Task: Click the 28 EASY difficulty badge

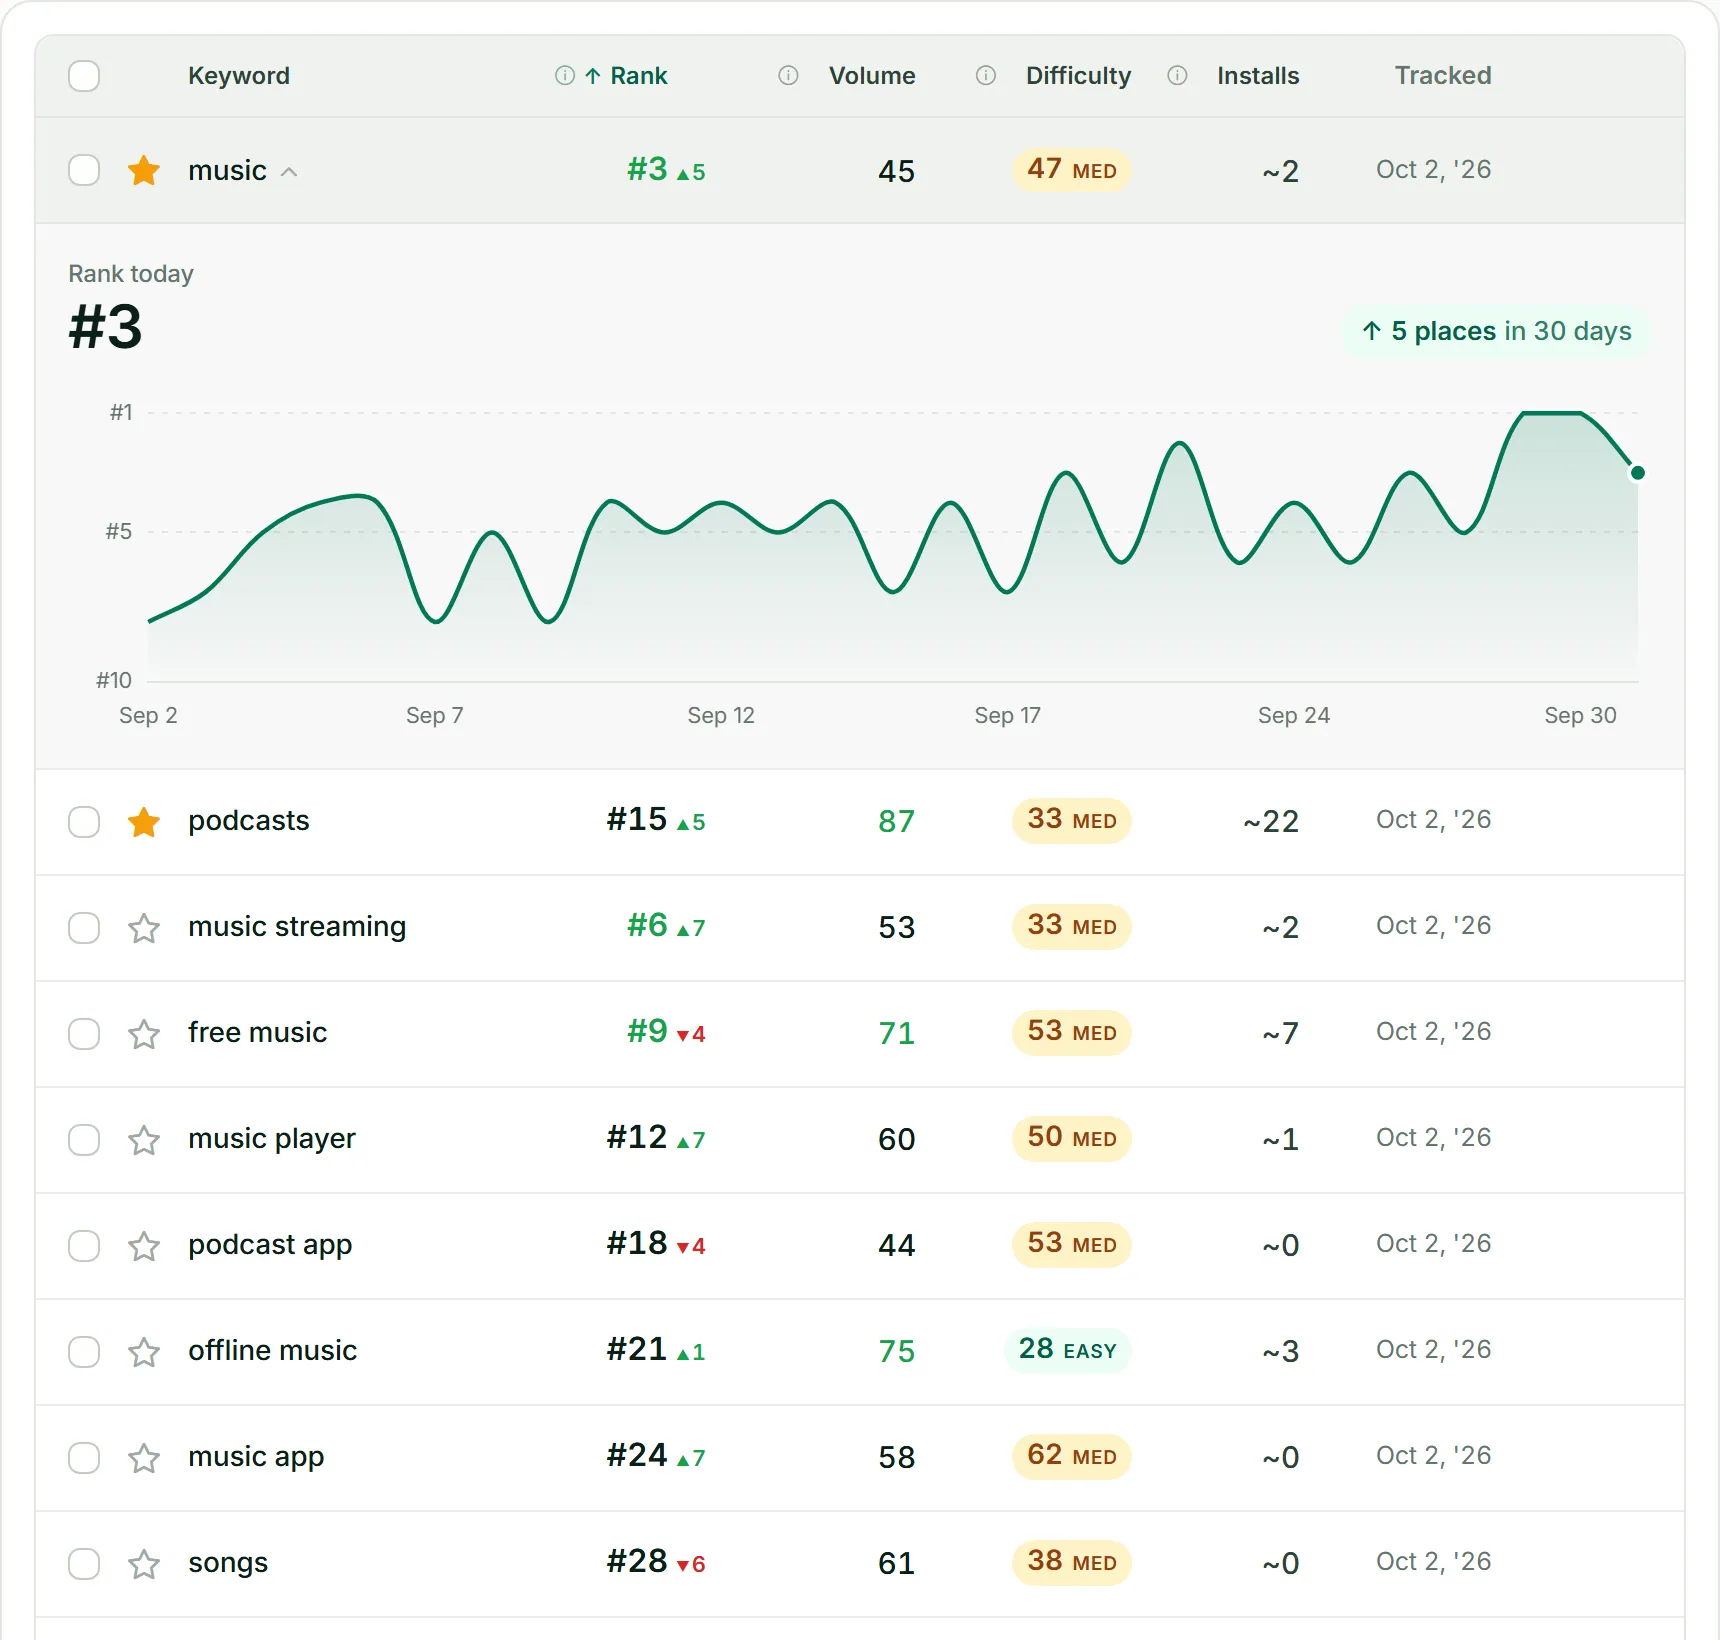Action: click(x=1068, y=1350)
